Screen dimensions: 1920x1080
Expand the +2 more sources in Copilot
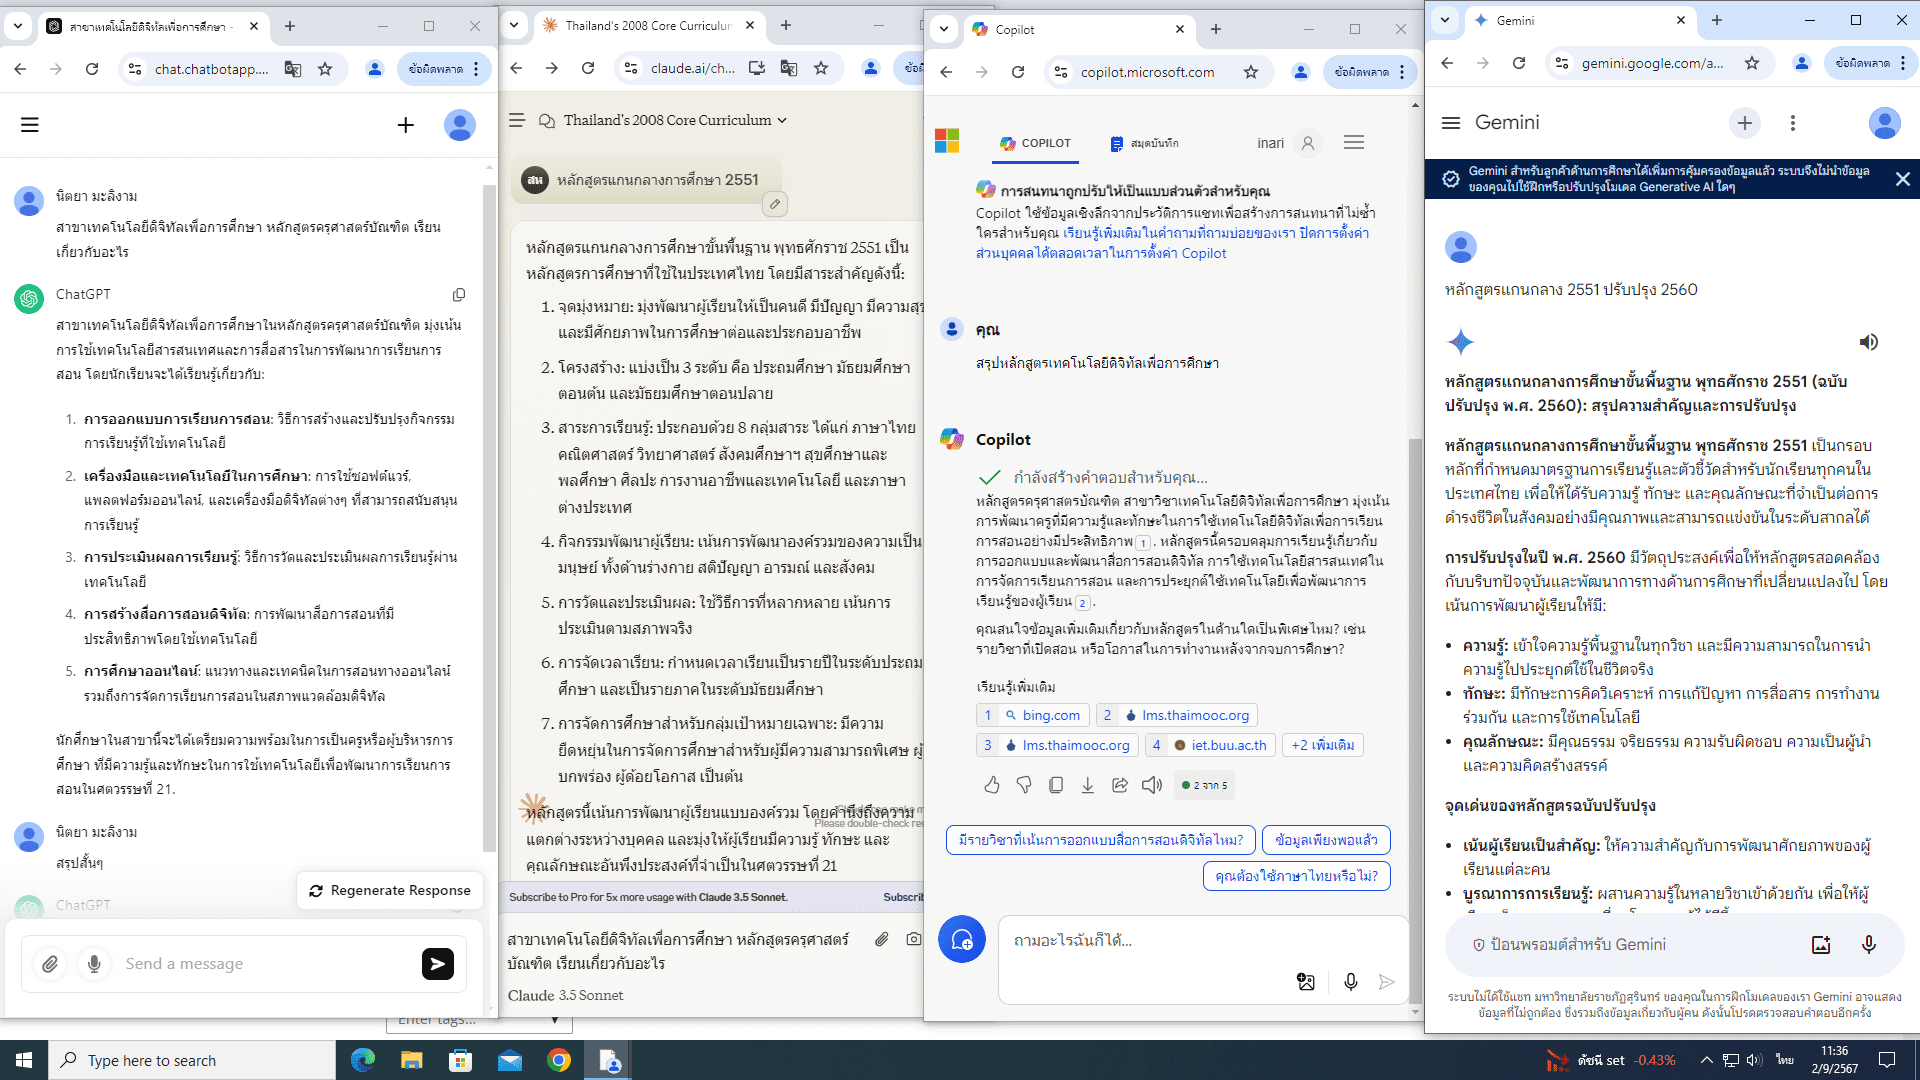[x=1322, y=745]
